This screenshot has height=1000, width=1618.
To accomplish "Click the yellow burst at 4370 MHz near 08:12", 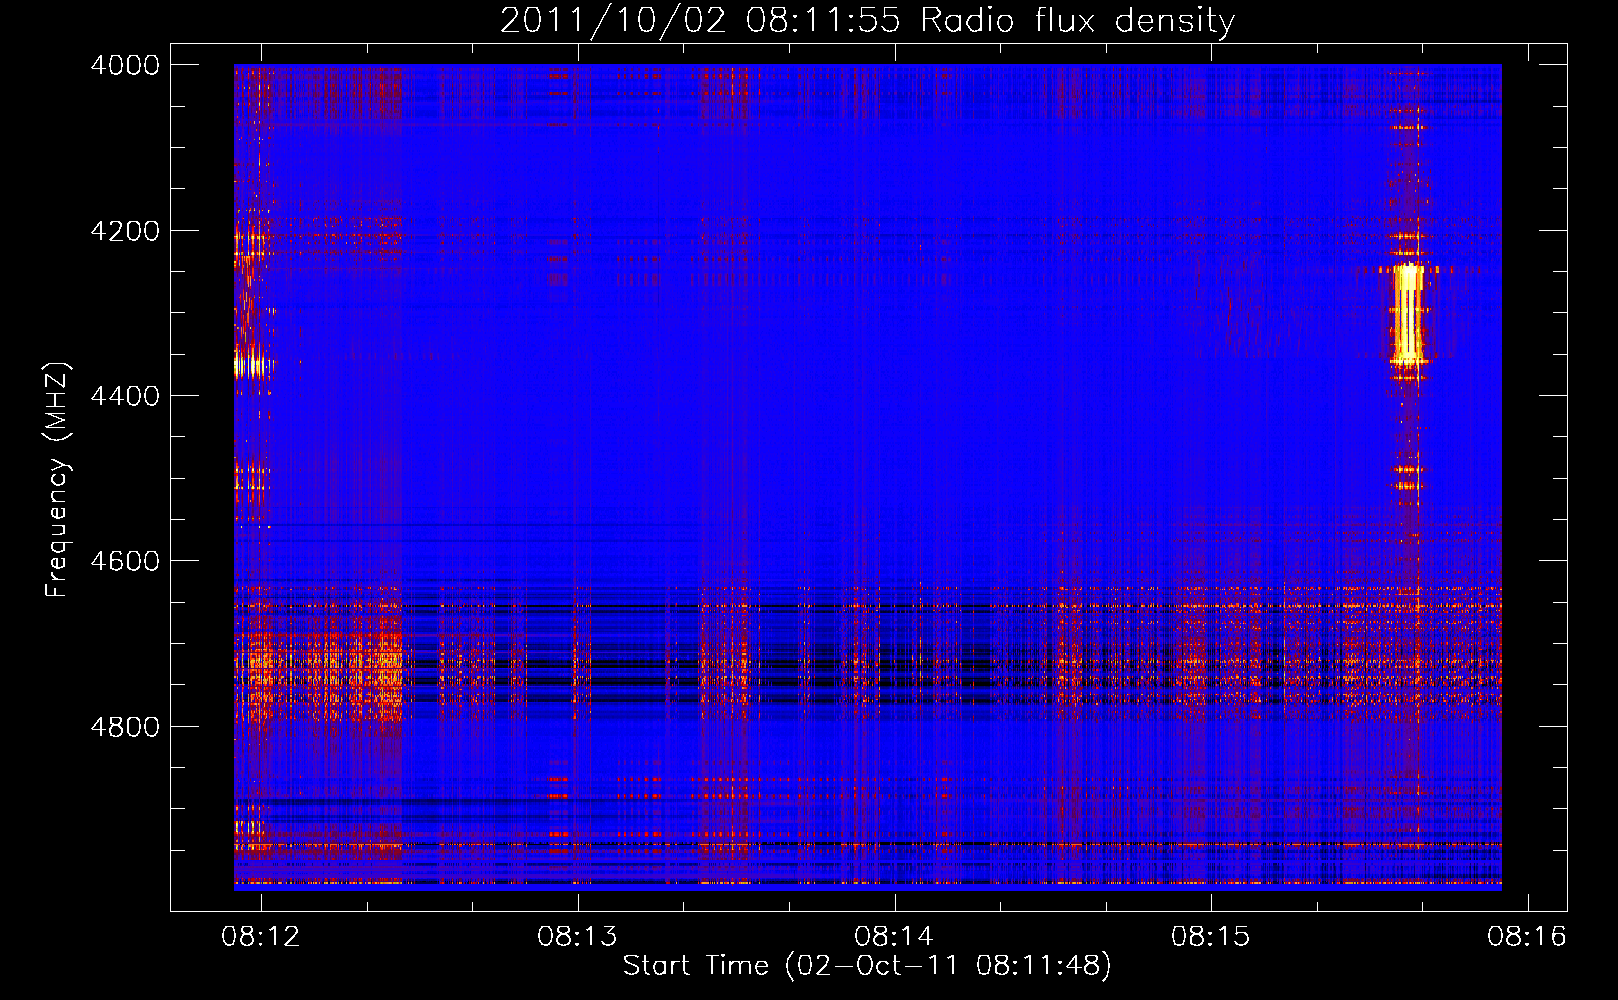I will tap(251, 366).
